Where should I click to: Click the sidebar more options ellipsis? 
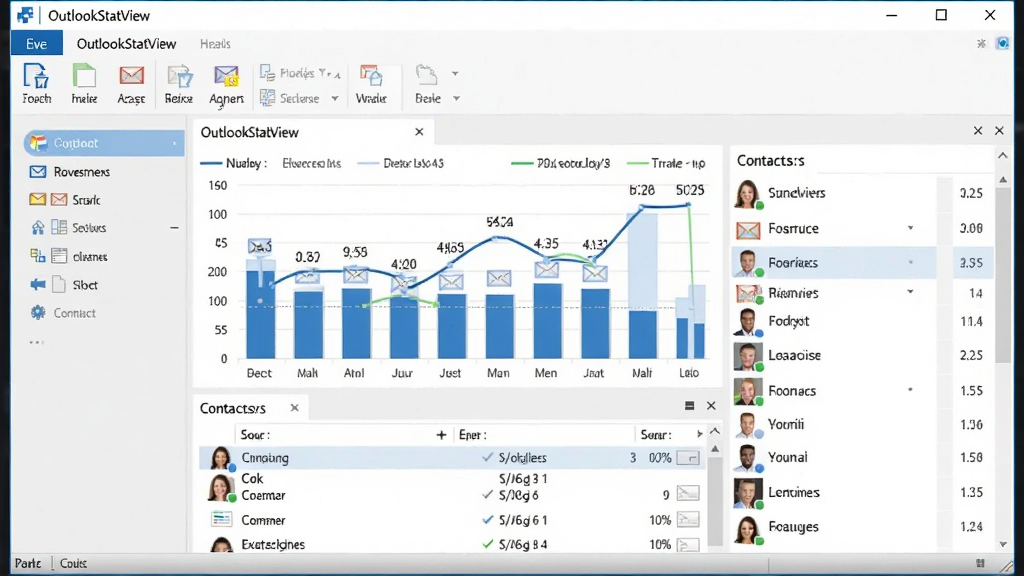click(37, 342)
